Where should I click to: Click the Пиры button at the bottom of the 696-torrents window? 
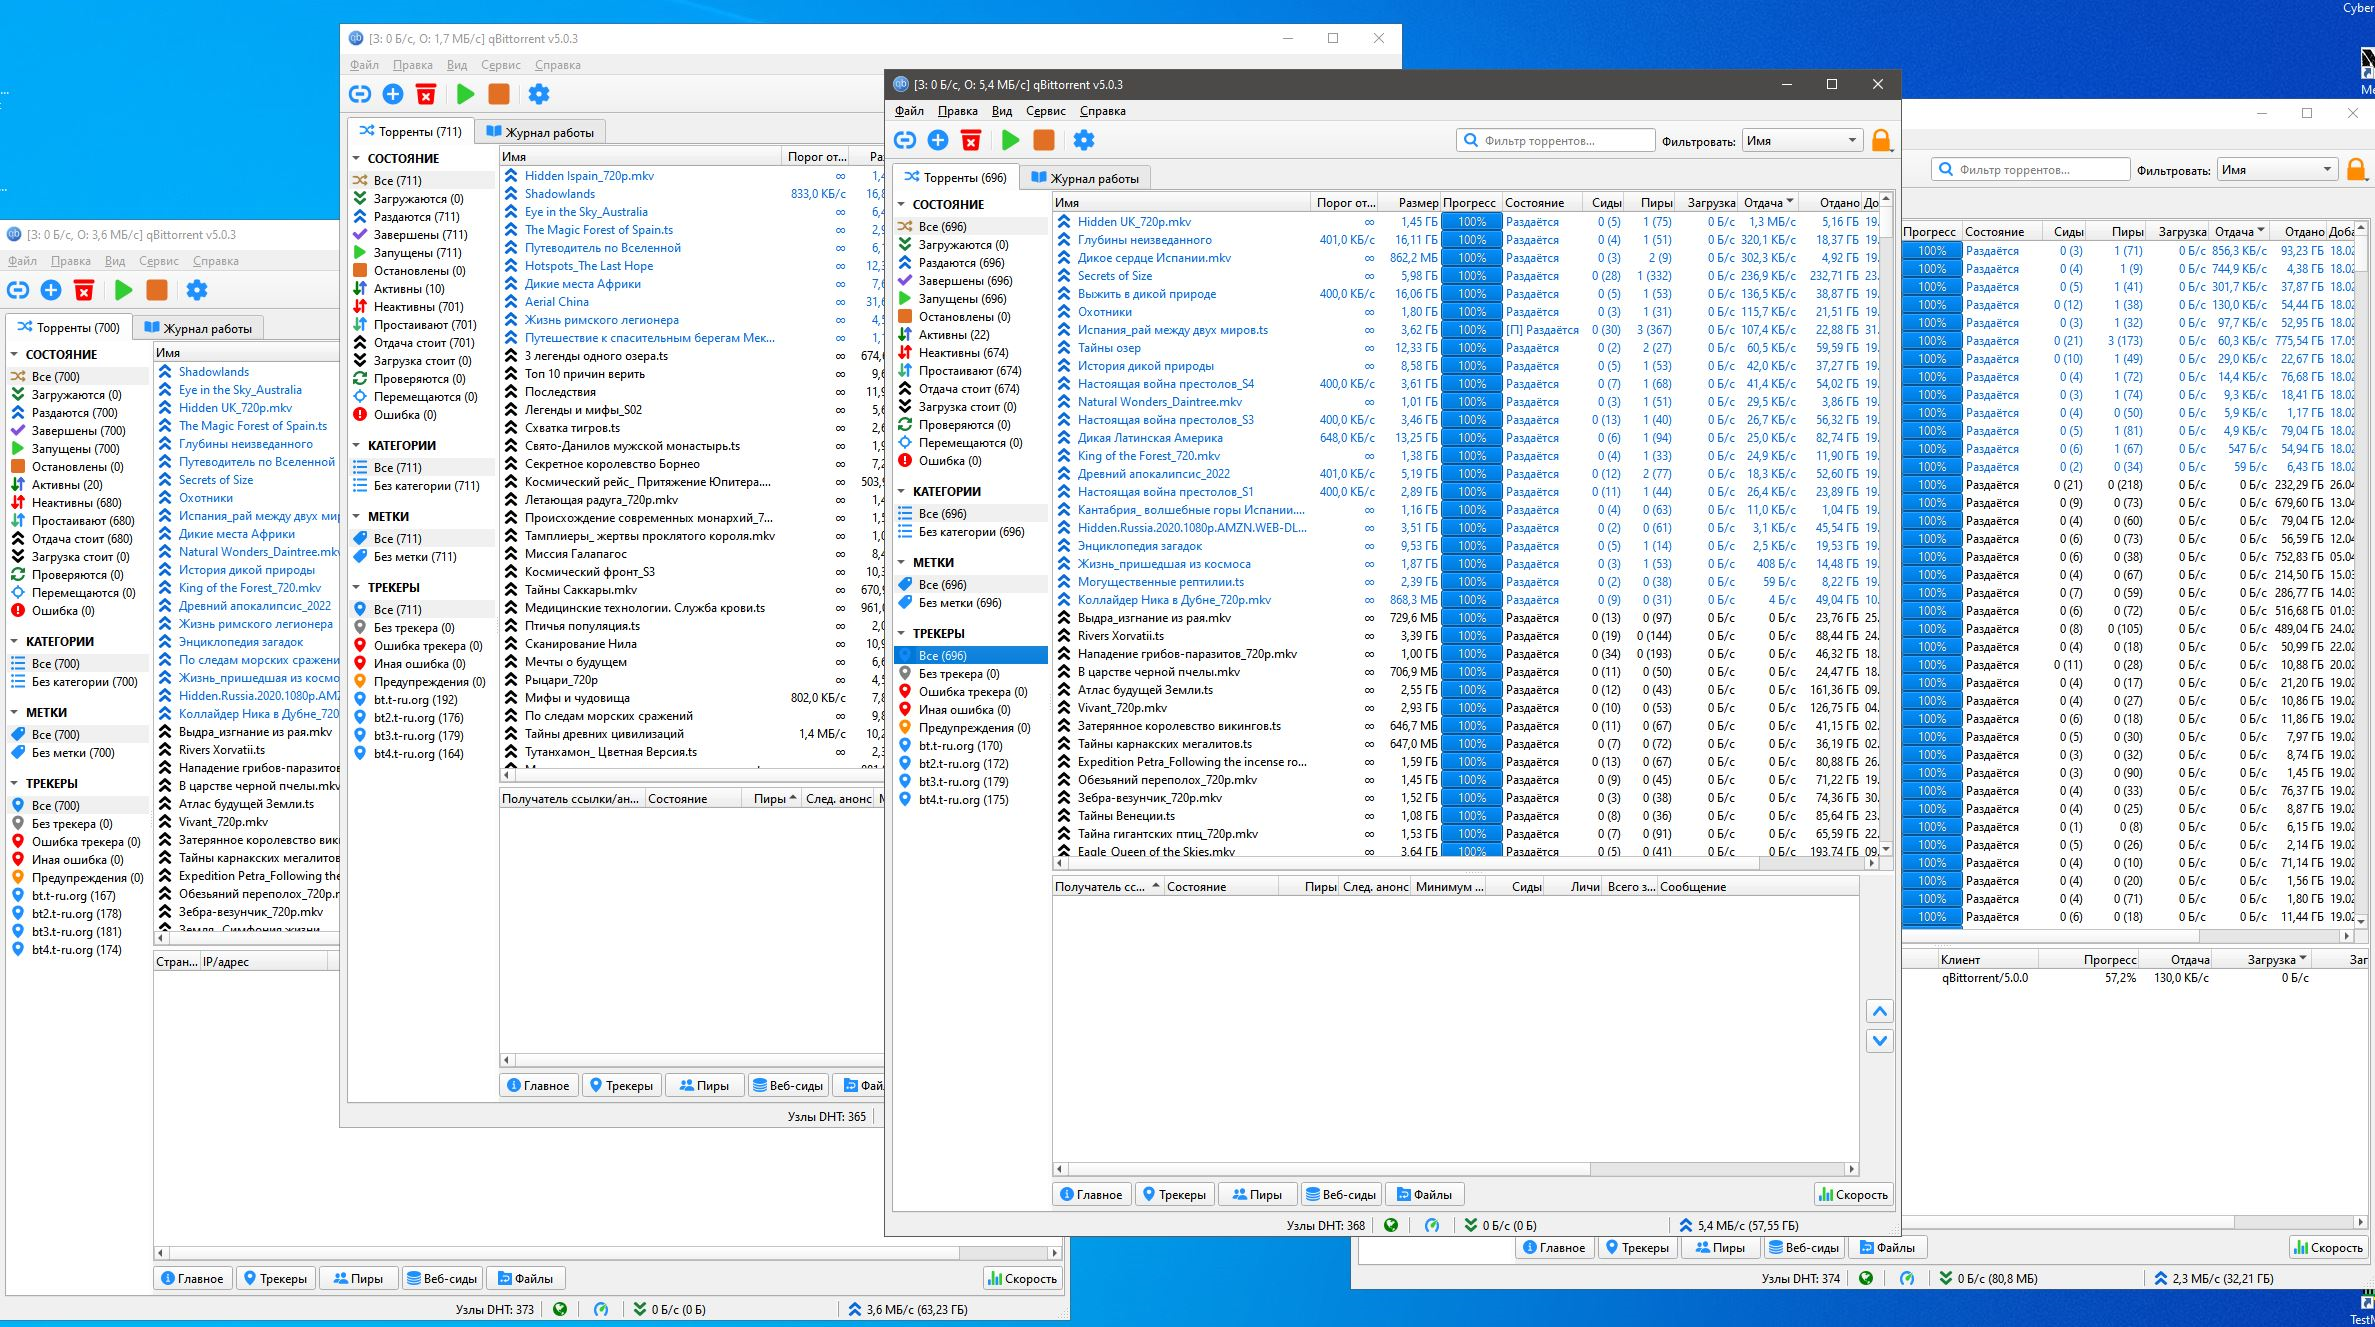point(1256,1194)
